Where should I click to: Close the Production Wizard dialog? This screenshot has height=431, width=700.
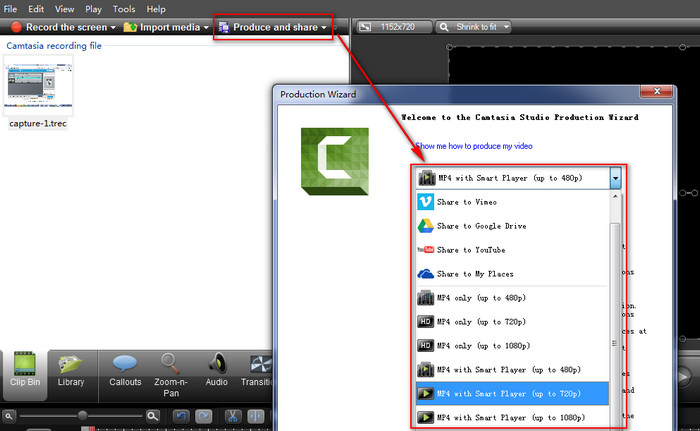coord(656,91)
